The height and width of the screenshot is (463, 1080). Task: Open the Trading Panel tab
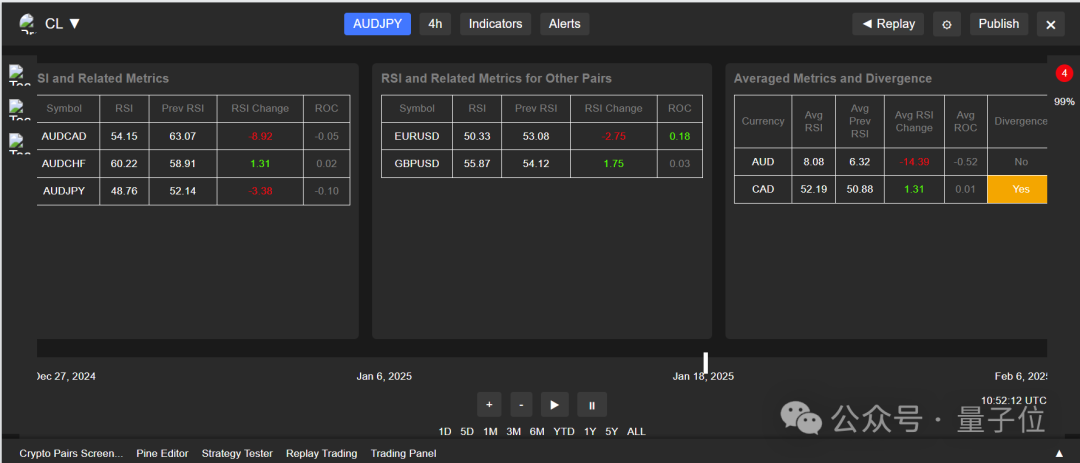[x=403, y=453]
